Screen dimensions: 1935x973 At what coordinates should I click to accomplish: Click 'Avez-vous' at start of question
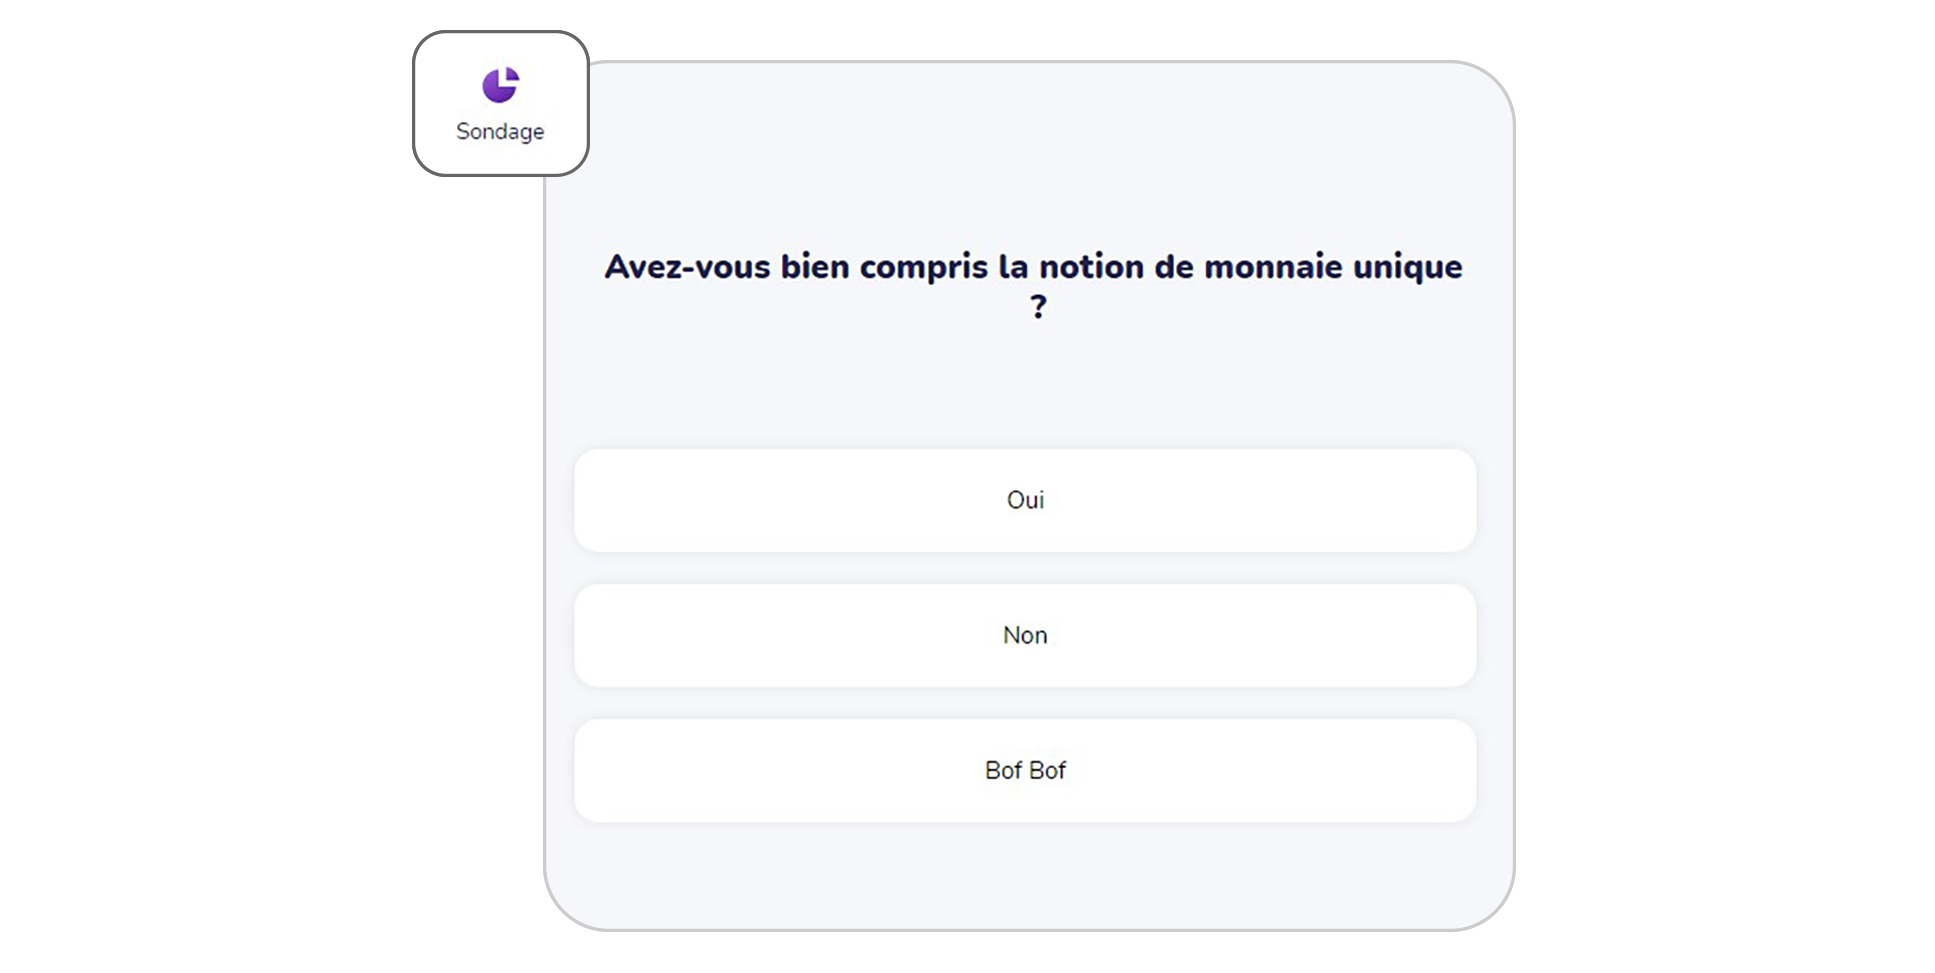pos(687,267)
